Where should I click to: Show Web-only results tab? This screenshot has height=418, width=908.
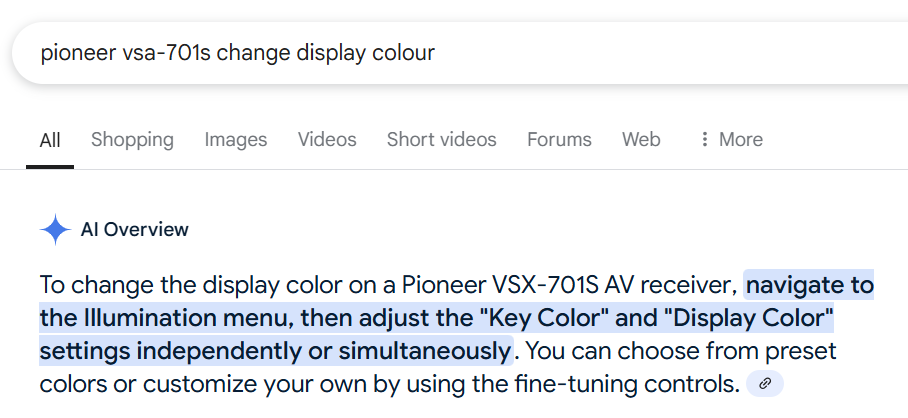click(x=641, y=140)
